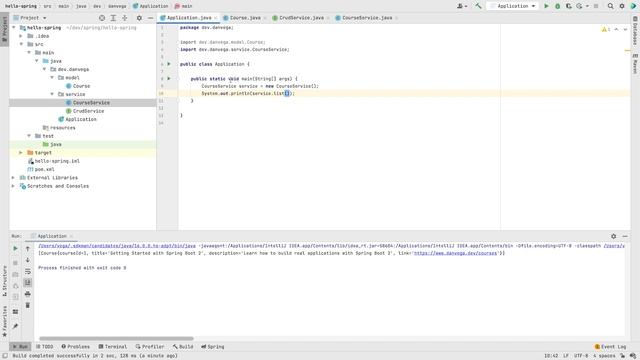Open Search Everywhere magnifier icon
This screenshot has width=640, height=360.
611,6
